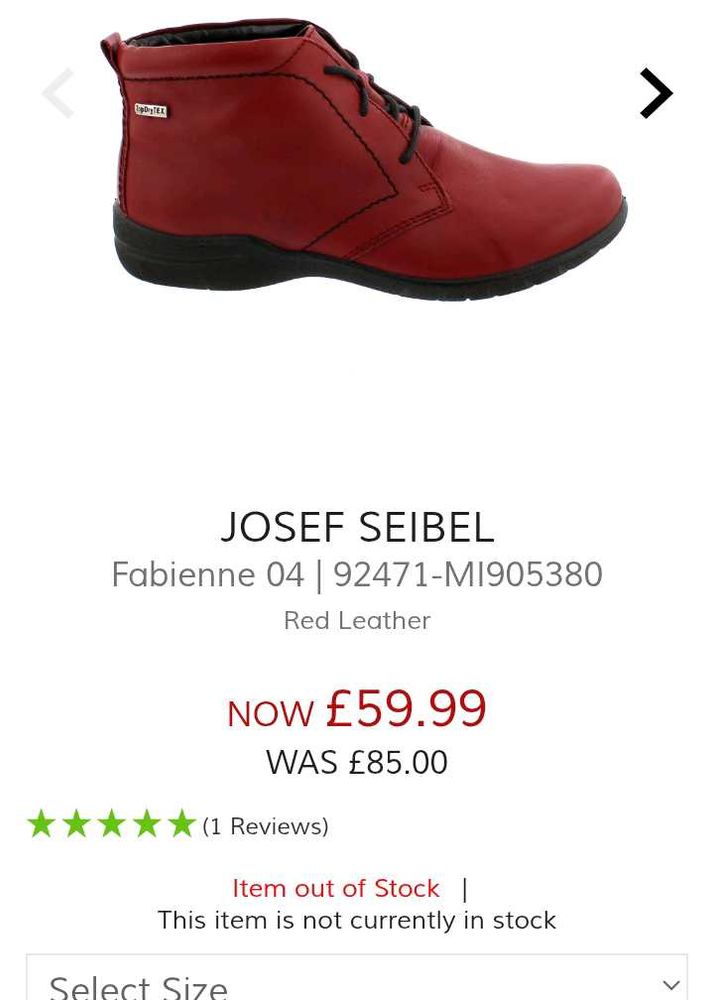The image size is (714, 1000).
Task: Click the red Item out of Stock notice
Action: coord(336,888)
